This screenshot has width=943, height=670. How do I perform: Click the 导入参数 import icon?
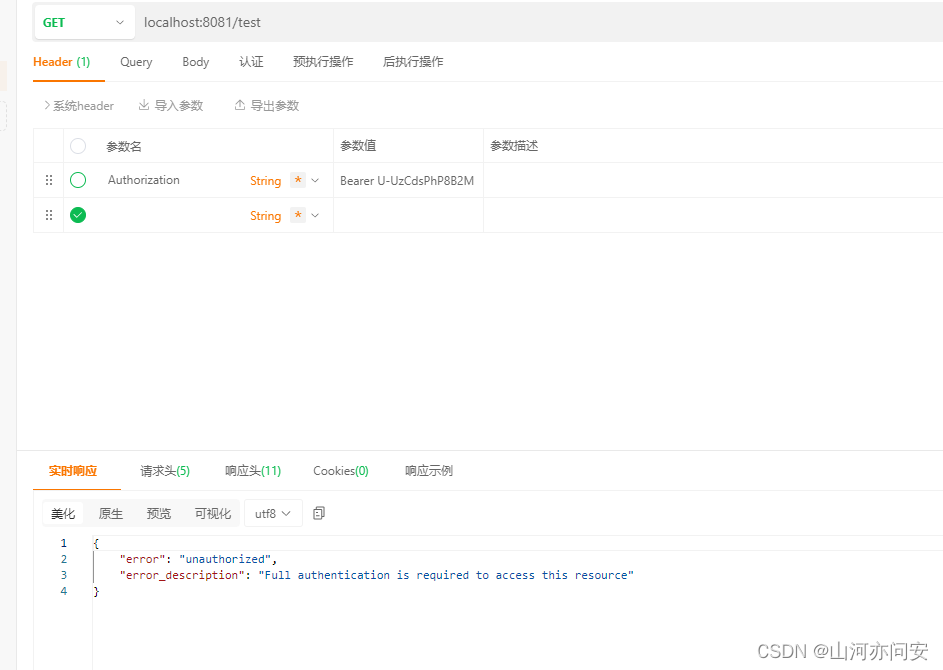(145, 105)
